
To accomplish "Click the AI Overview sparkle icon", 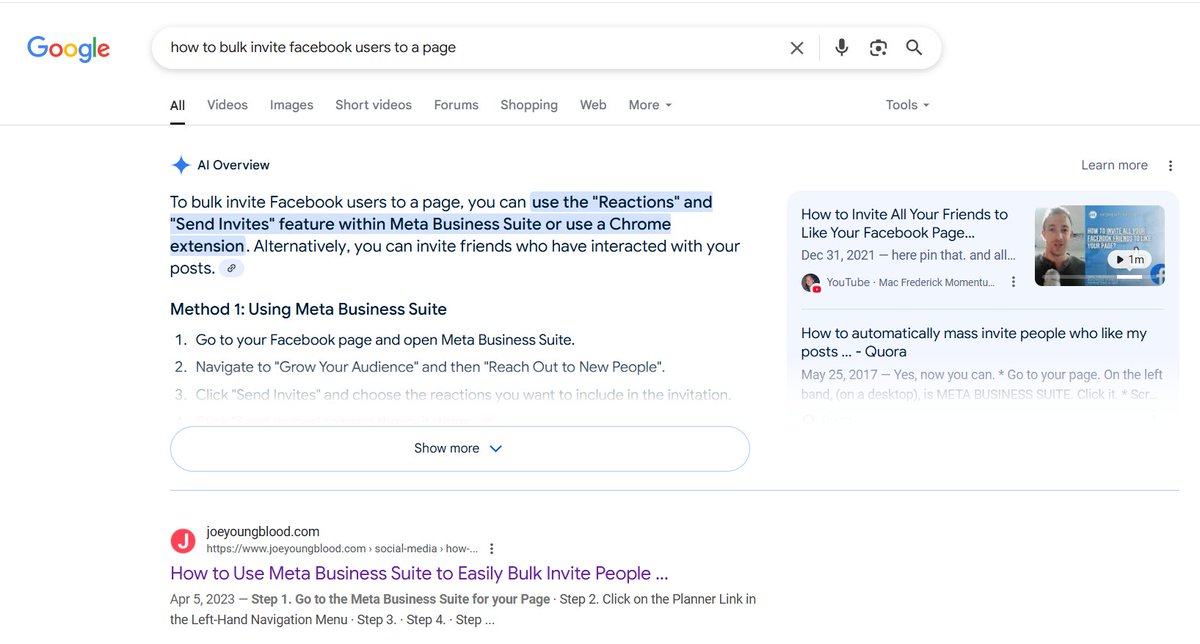I will [181, 164].
